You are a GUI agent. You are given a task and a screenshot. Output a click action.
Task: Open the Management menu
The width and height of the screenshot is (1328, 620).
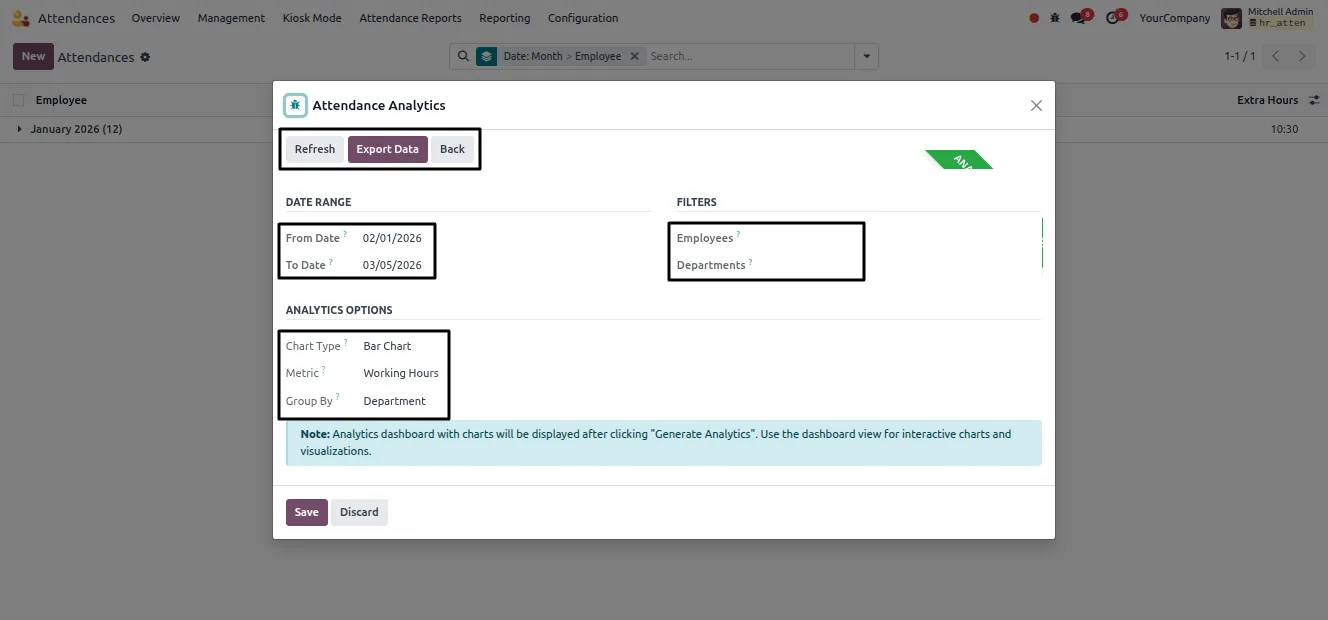tap(231, 18)
